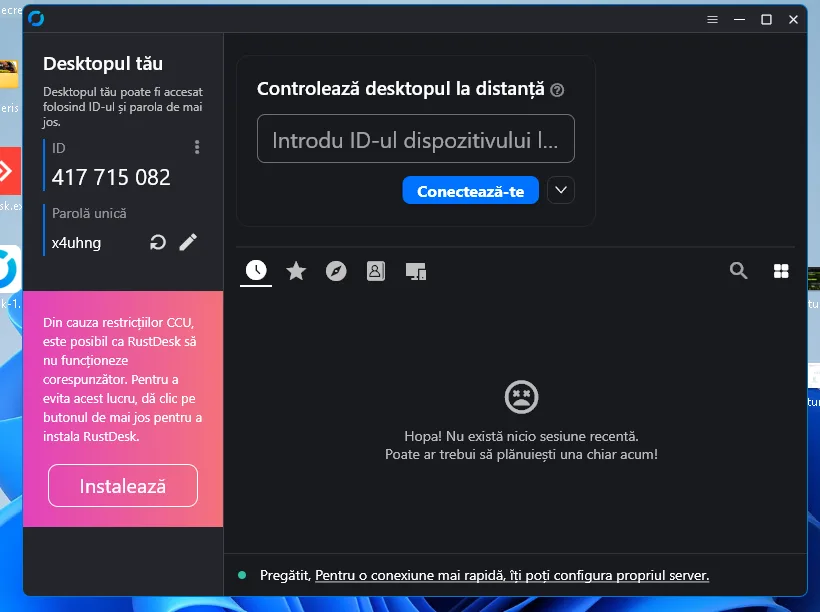Screen dimensions: 820x612
Task: Refresh the one-time password
Action: 158,242
